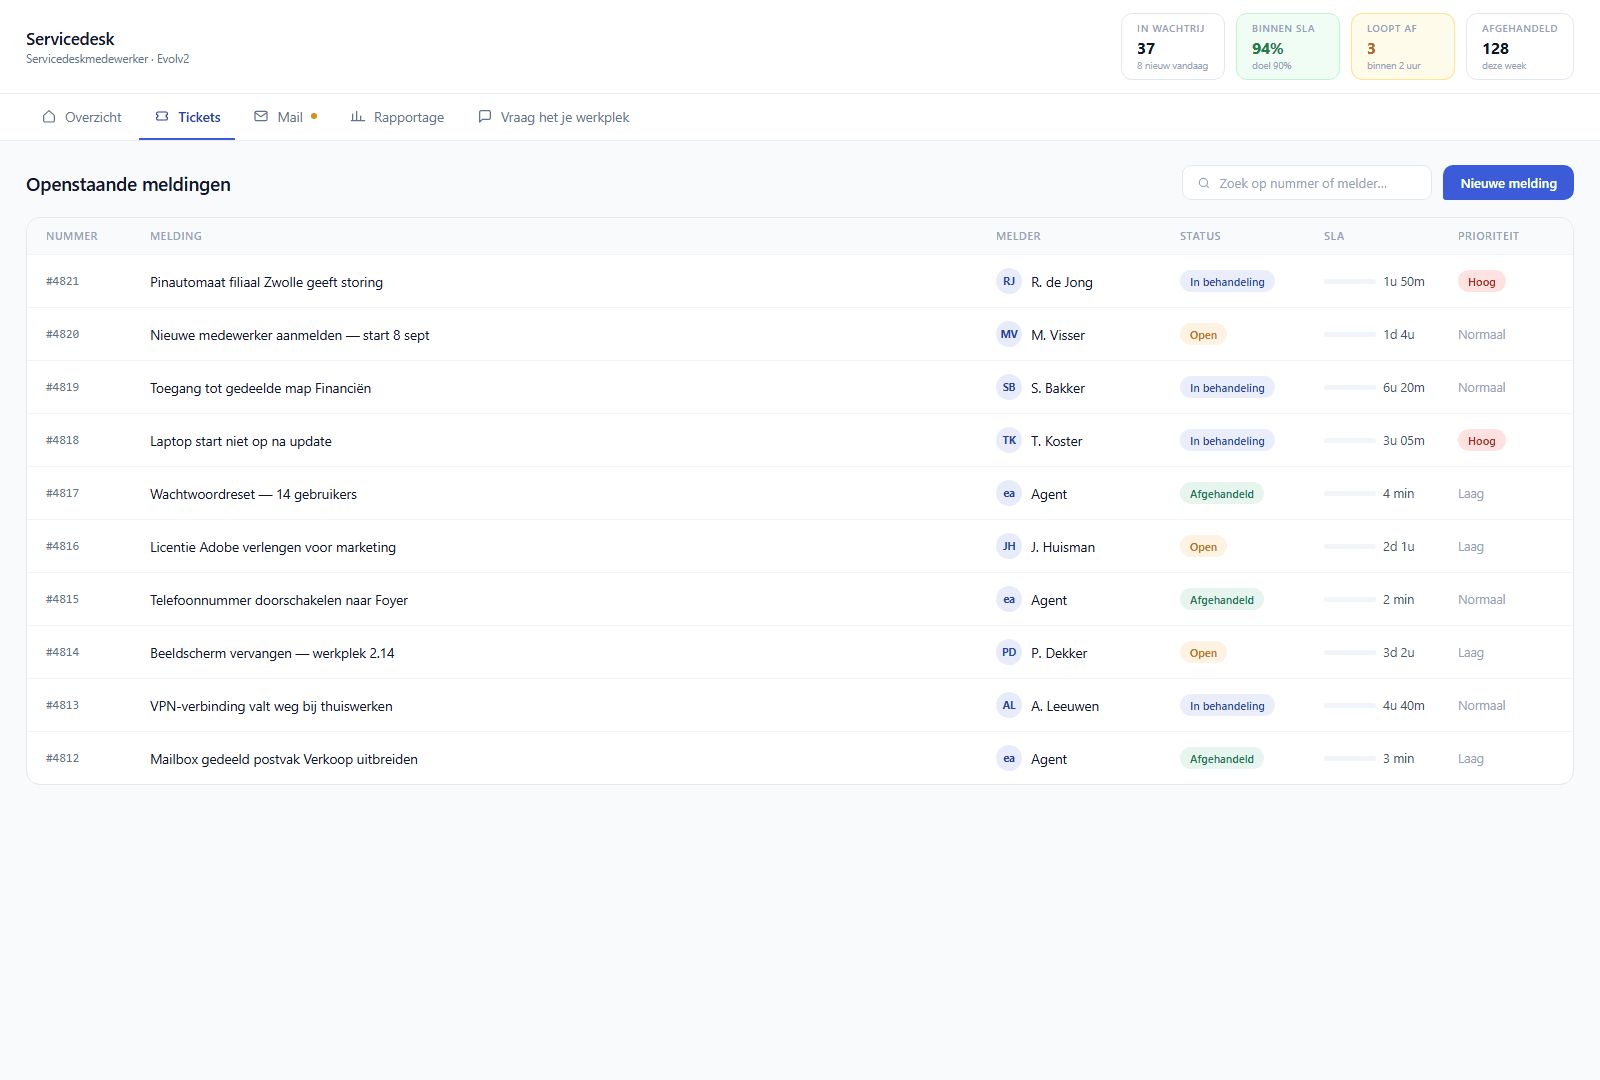This screenshot has height=1080, width=1600.
Task: Click the R. de Jong RJ avatar
Action: pyautogui.click(x=1009, y=281)
